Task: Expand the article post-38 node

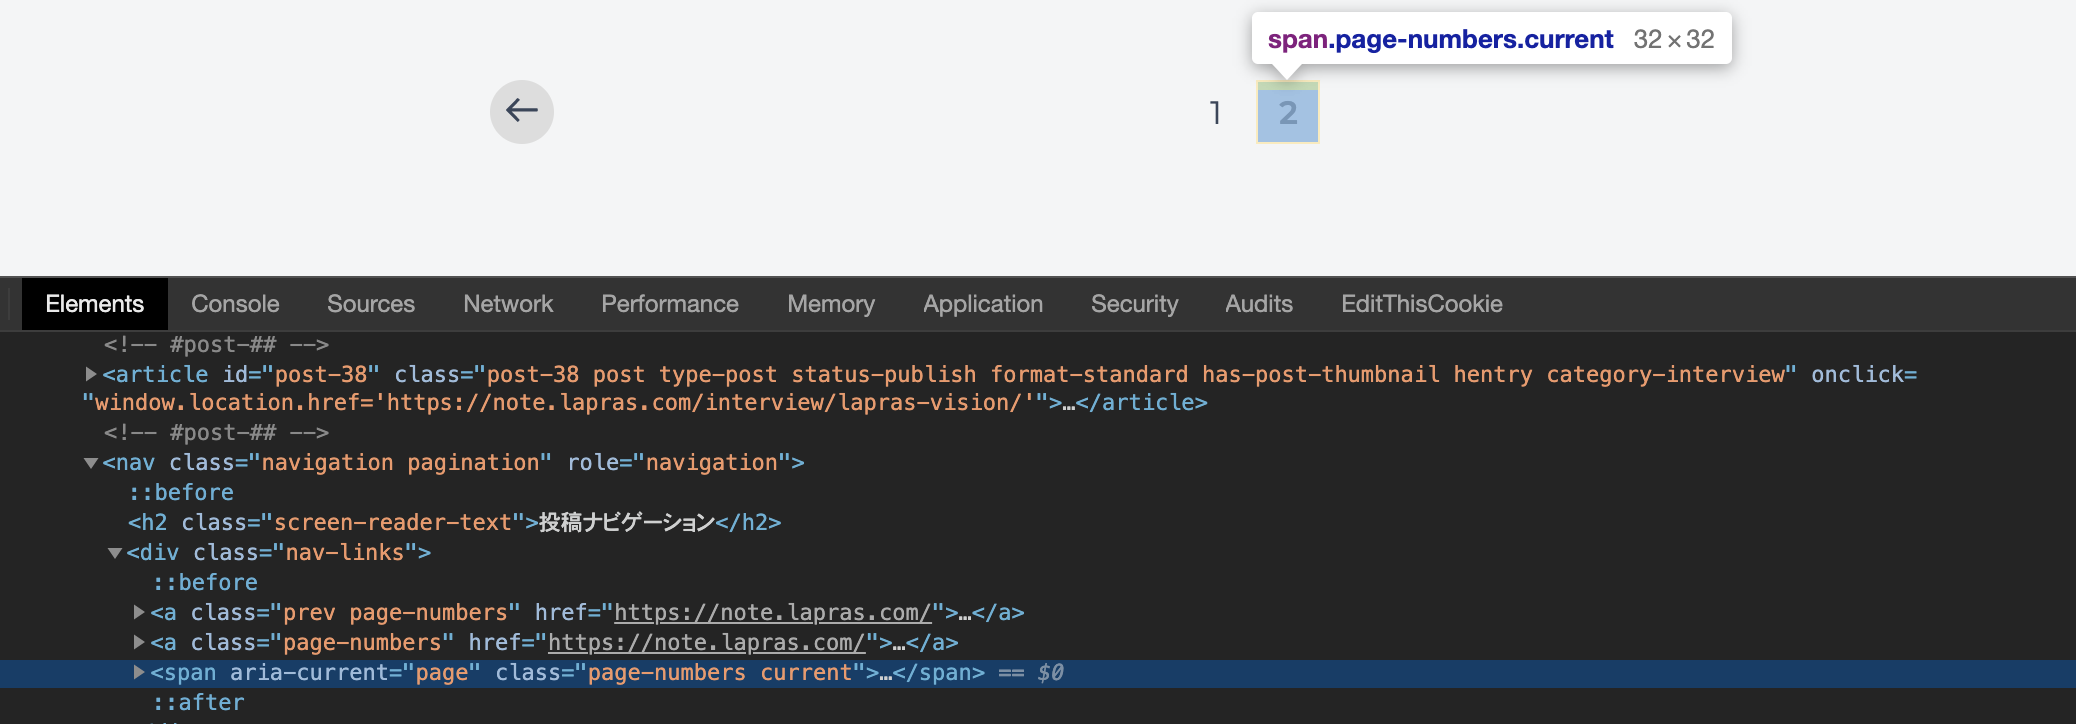Action: click(91, 374)
